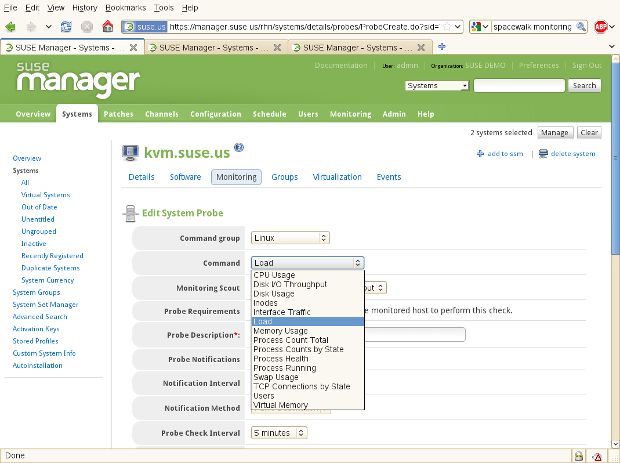Click the delete system link
This screenshot has height=463, width=620.
(567, 153)
